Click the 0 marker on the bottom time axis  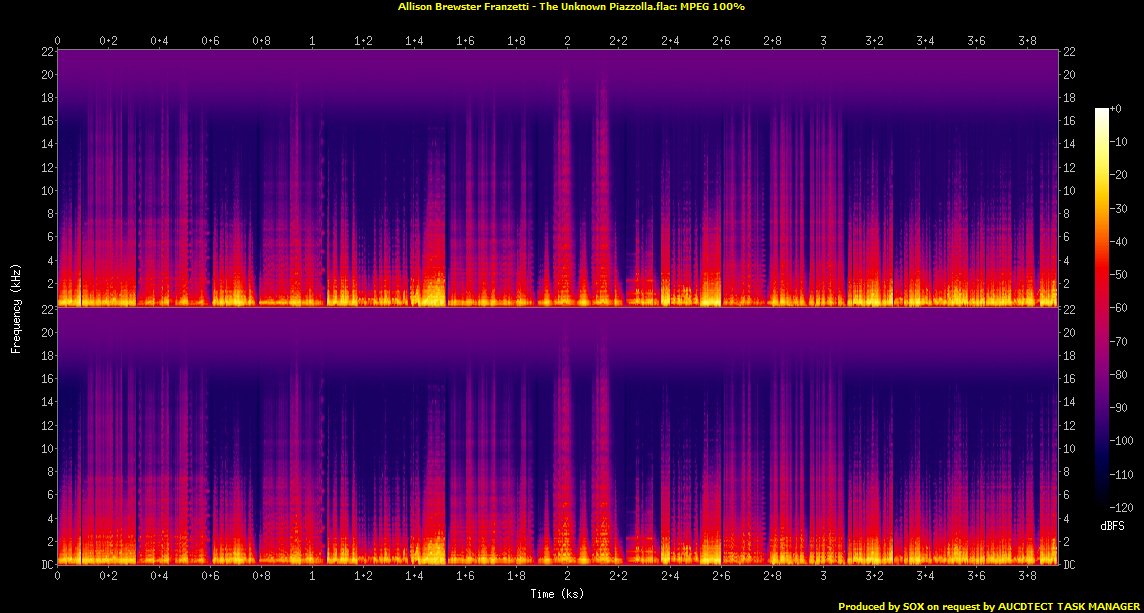58,577
